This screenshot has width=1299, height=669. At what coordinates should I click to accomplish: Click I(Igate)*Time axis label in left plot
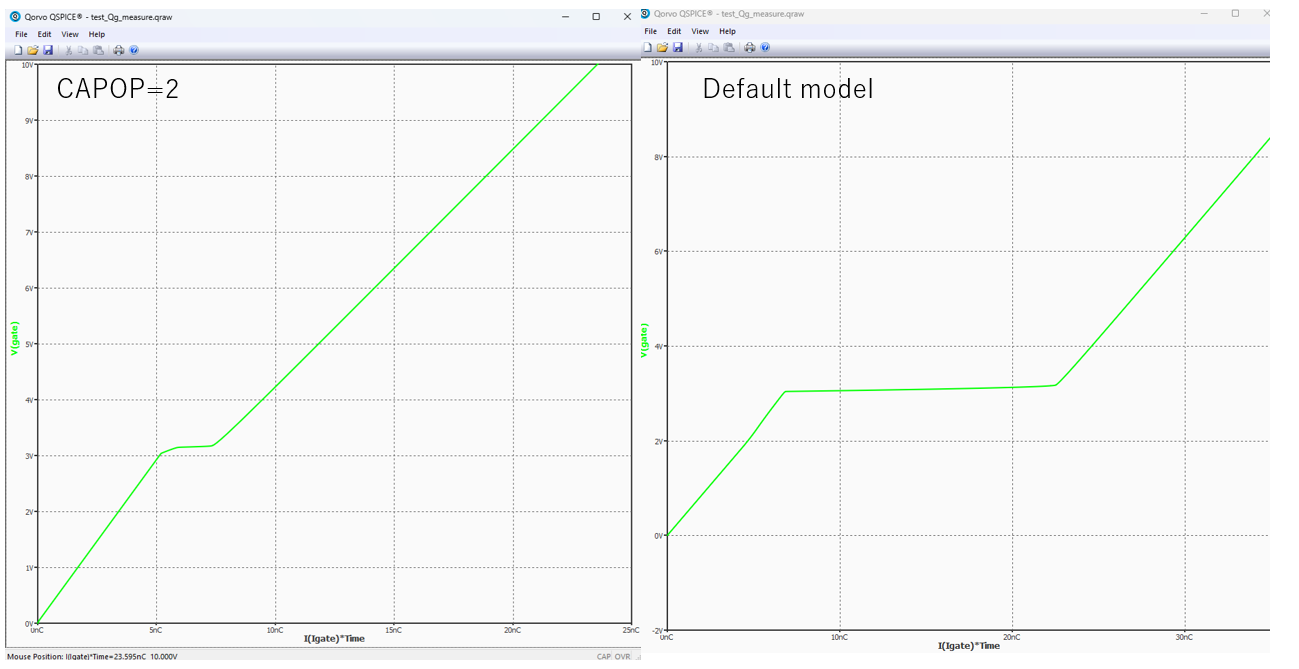[x=334, y=637]
